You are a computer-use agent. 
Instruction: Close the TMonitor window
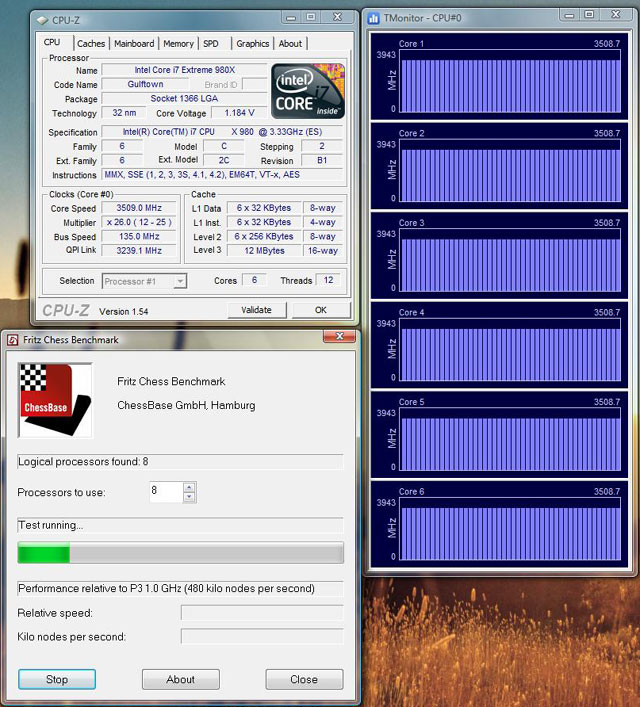coord(616,14)
